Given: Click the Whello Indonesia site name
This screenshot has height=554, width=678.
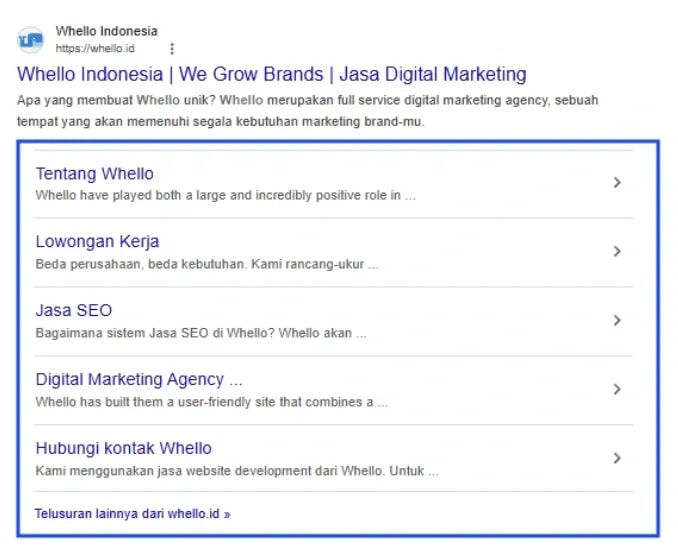Looking at the screenshot, I should [x=106, y=31].
